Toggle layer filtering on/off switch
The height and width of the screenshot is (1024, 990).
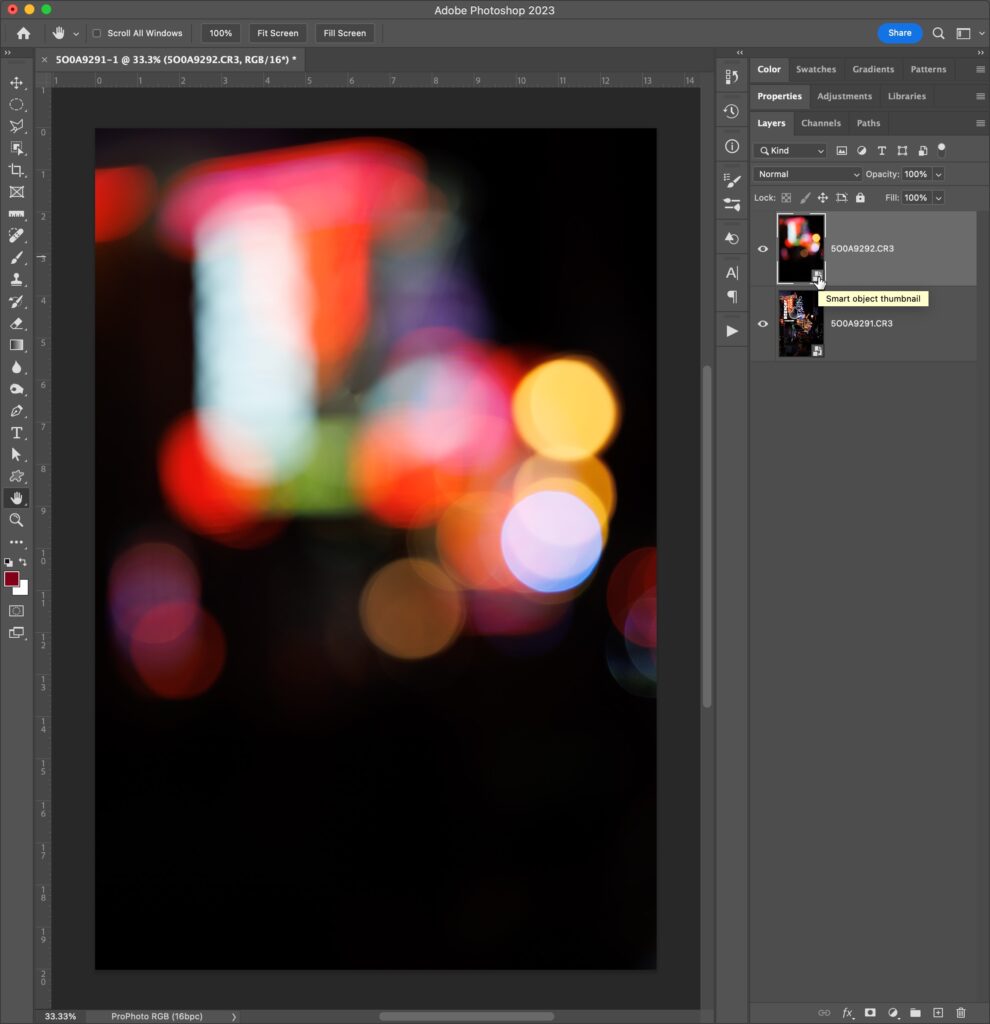tap(942, 150)
